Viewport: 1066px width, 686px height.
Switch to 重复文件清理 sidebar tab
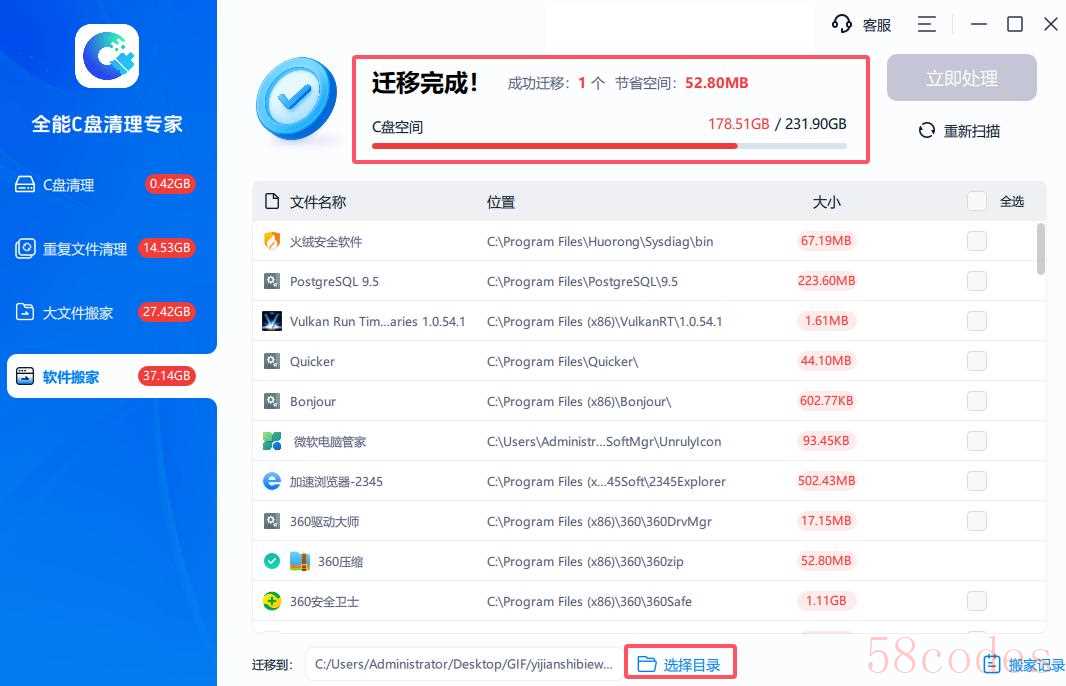(107, 248)
